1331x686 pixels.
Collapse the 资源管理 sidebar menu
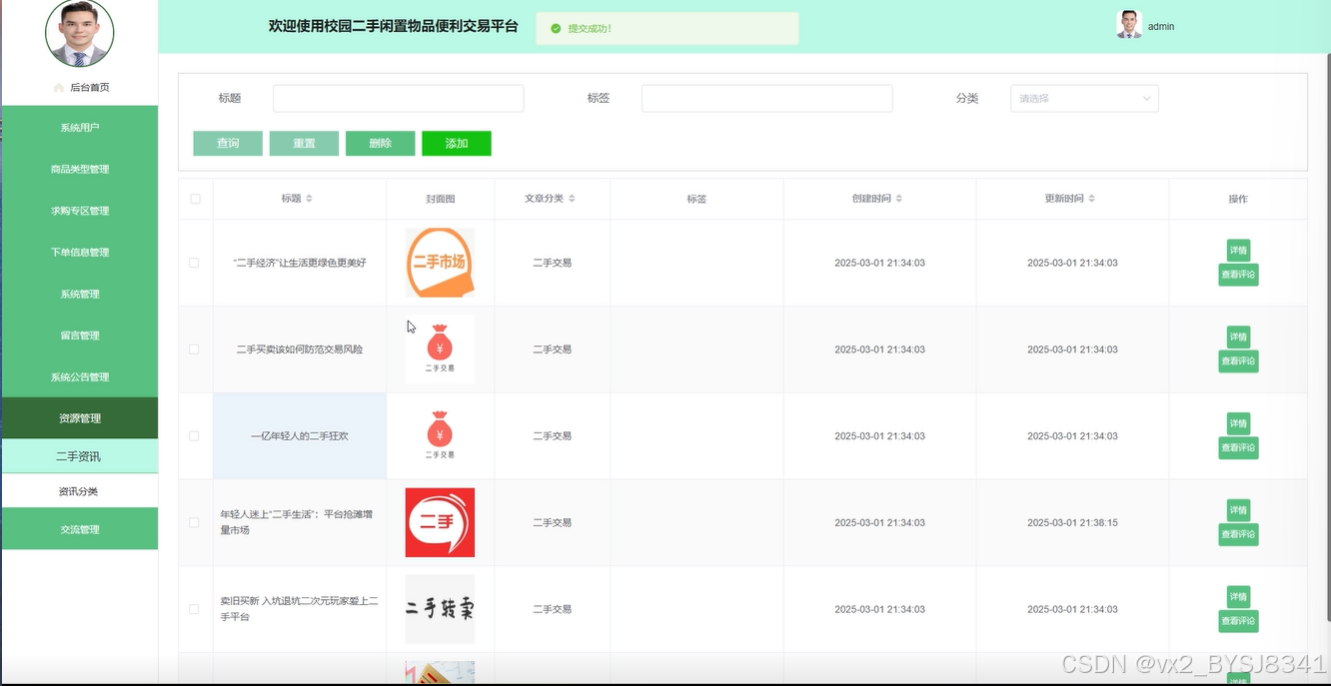click(80, 418)
